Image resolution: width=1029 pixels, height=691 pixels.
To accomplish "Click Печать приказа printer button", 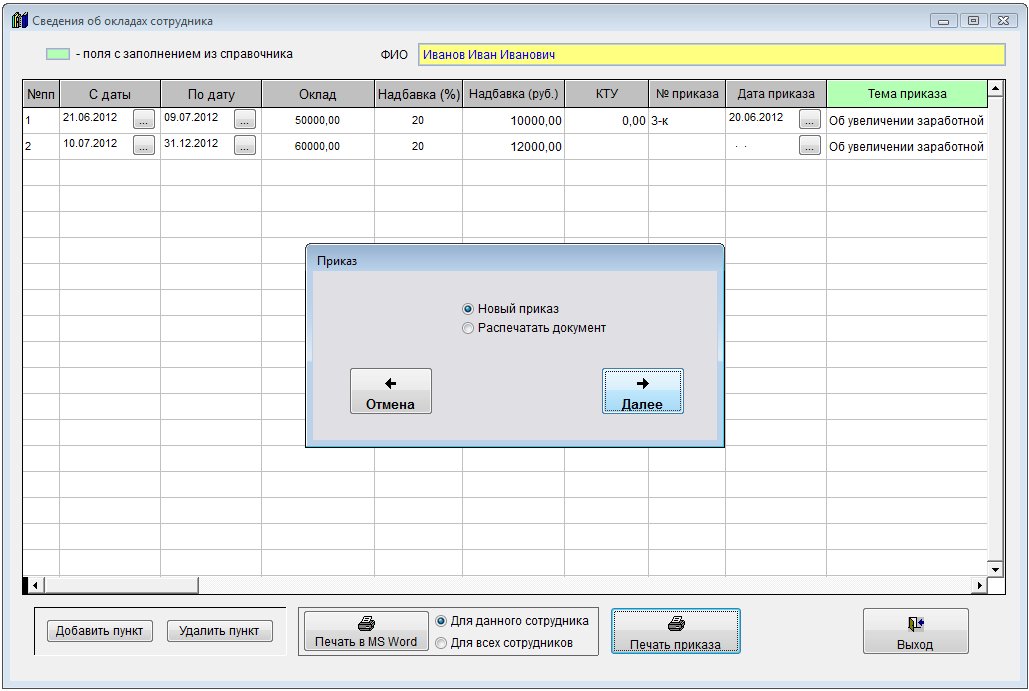I will (675, 632).
